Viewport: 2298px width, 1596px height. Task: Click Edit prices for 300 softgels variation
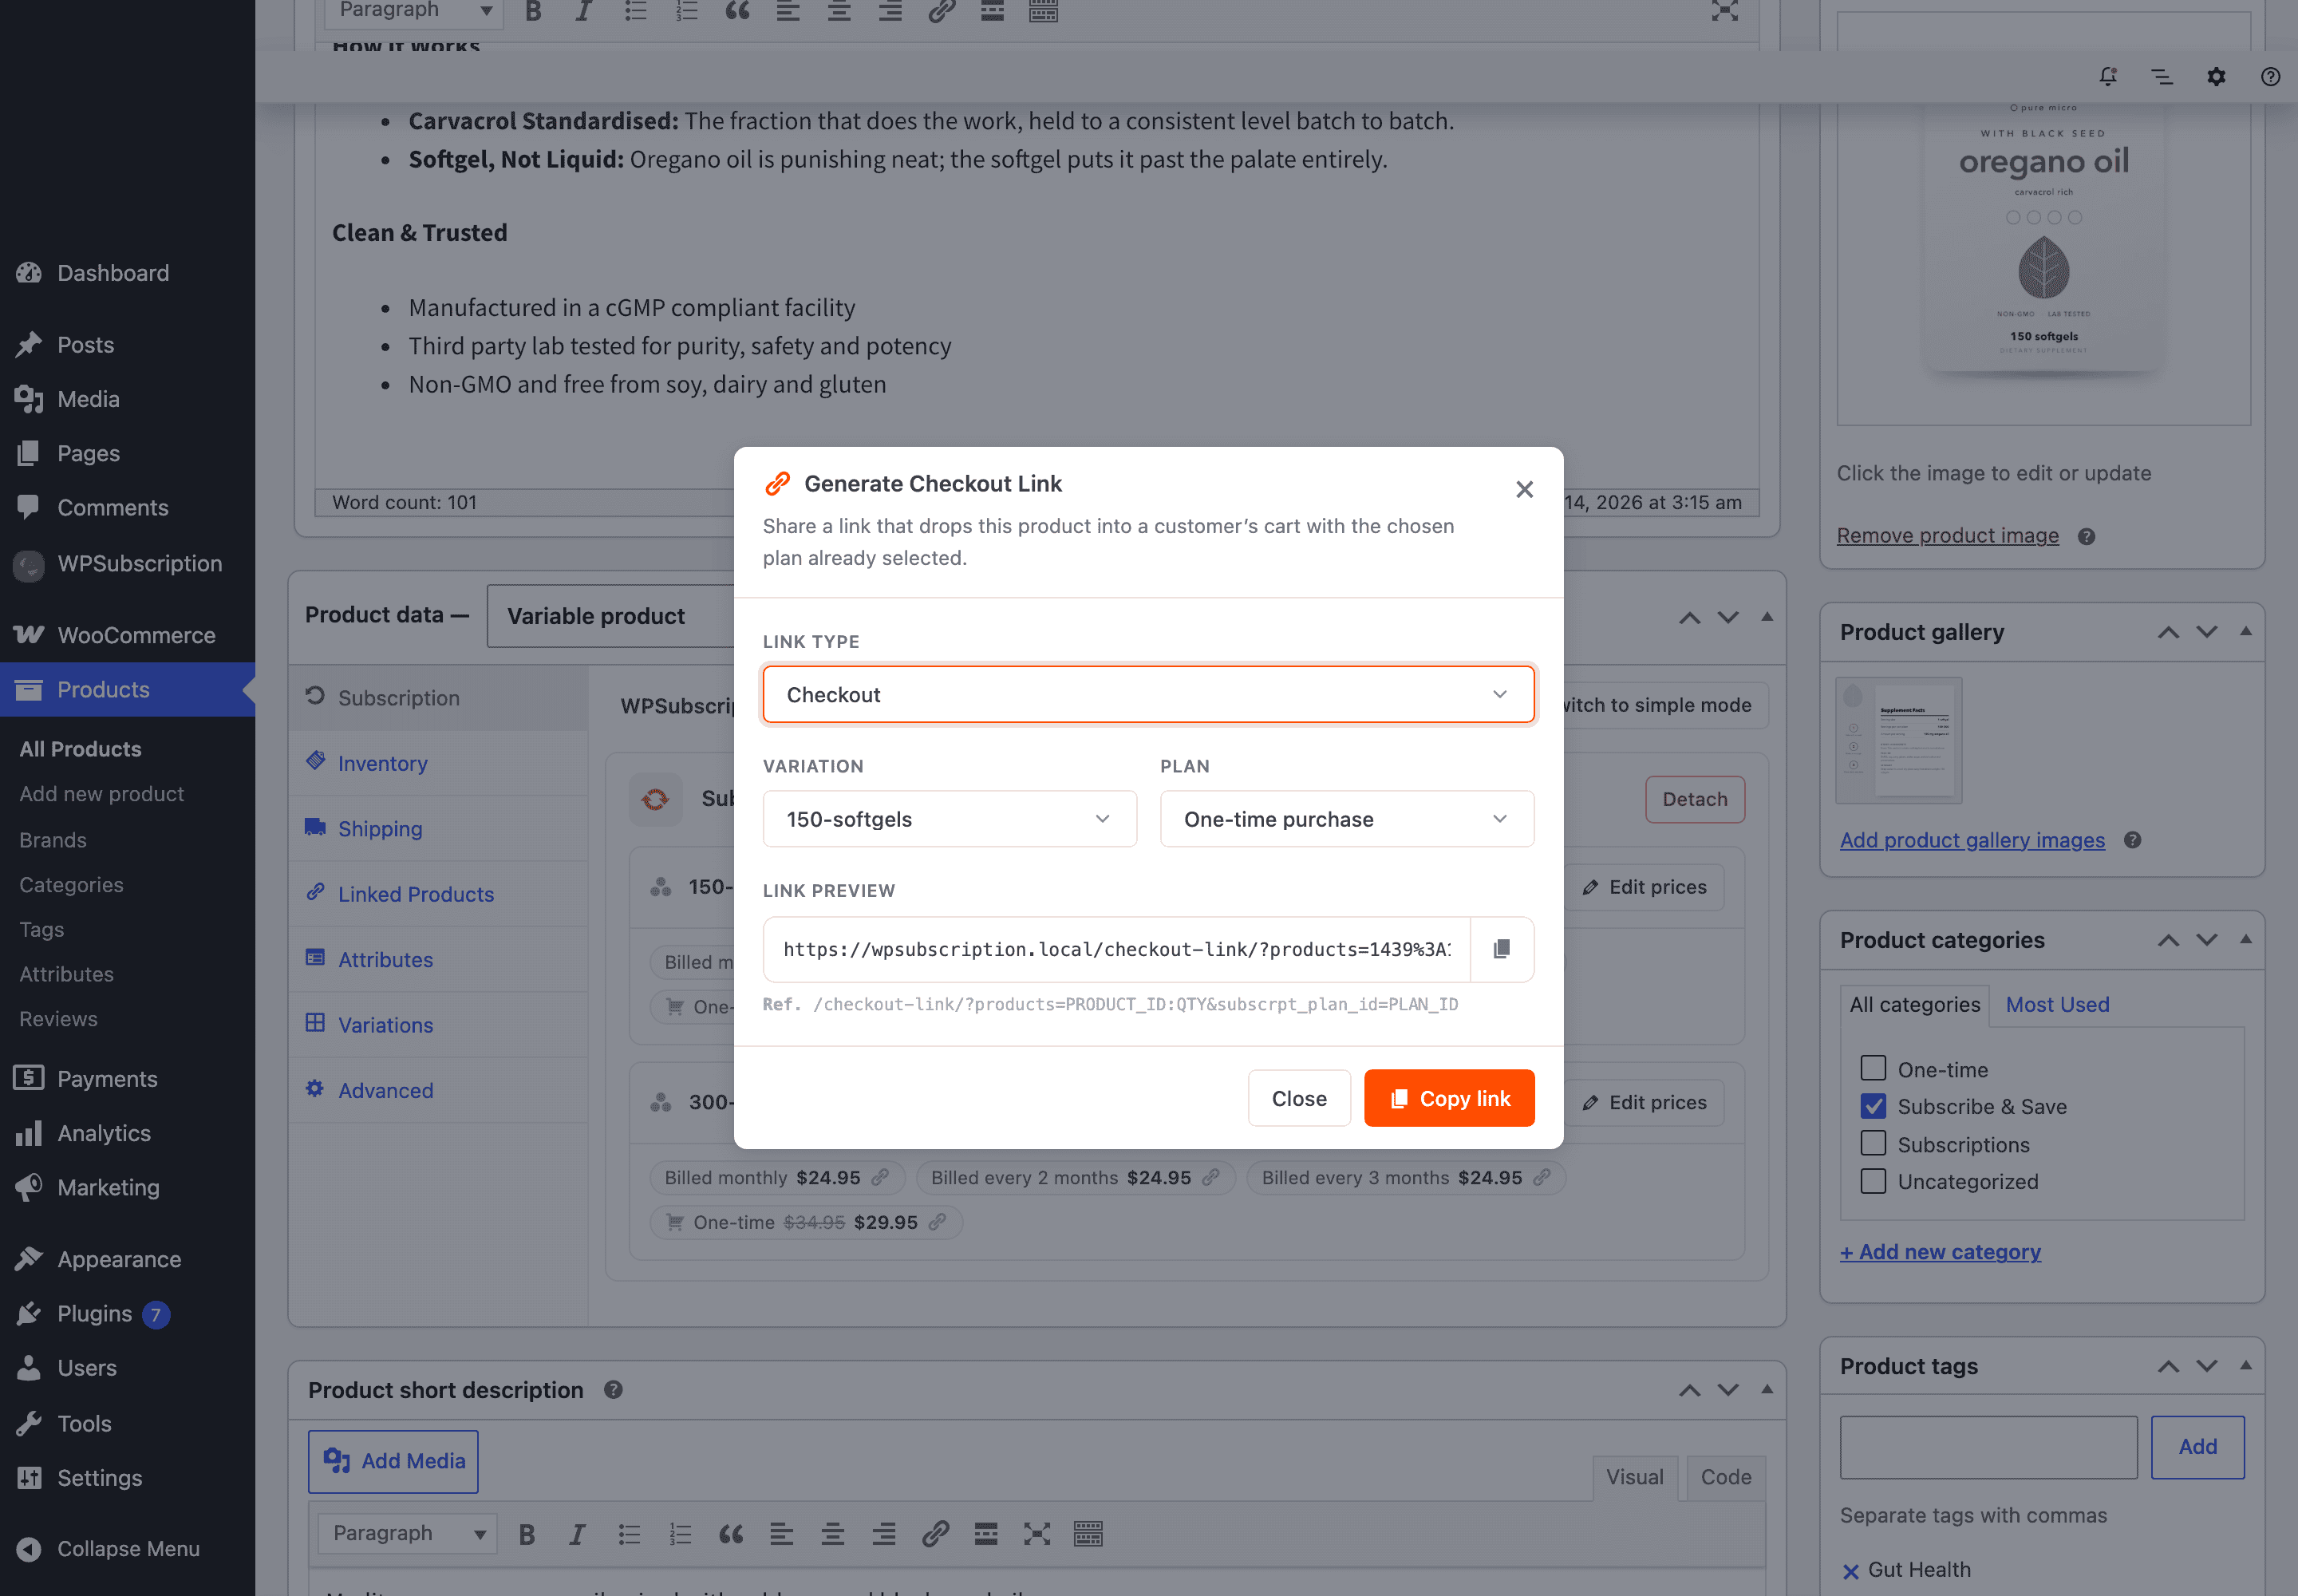(x=1645, y=1102)
